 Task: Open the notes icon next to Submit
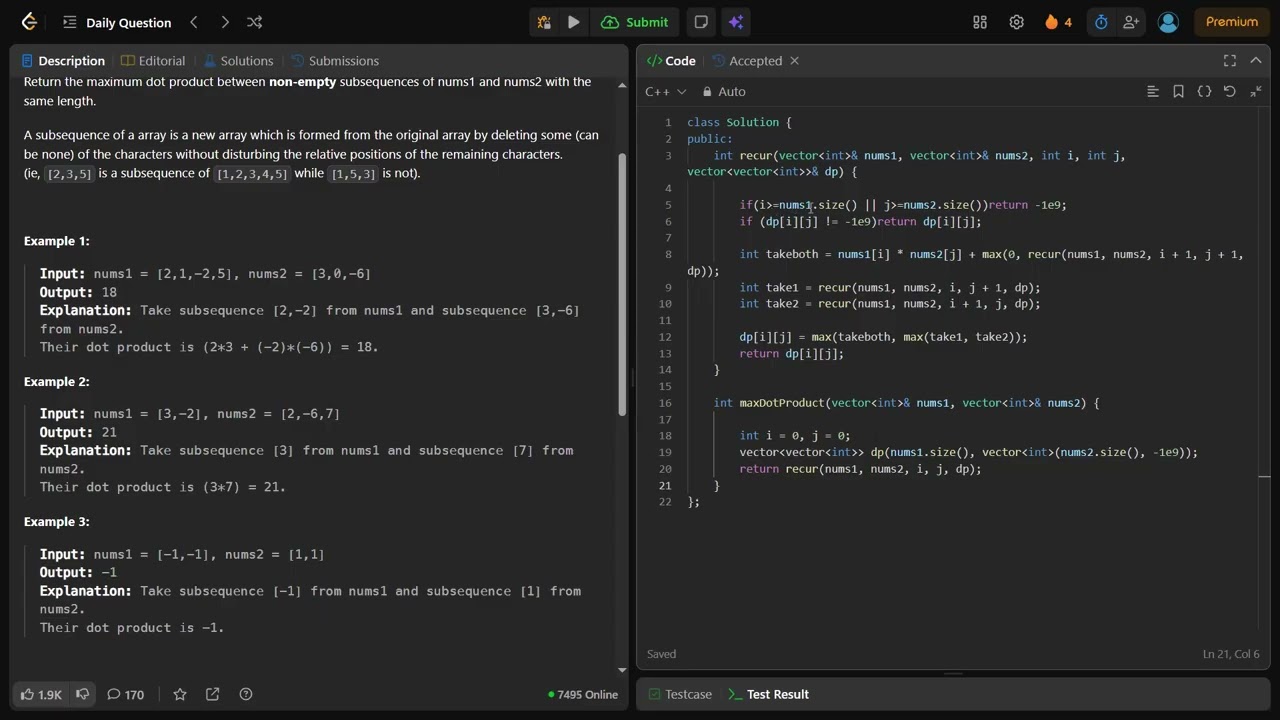(x=701, y=22)
